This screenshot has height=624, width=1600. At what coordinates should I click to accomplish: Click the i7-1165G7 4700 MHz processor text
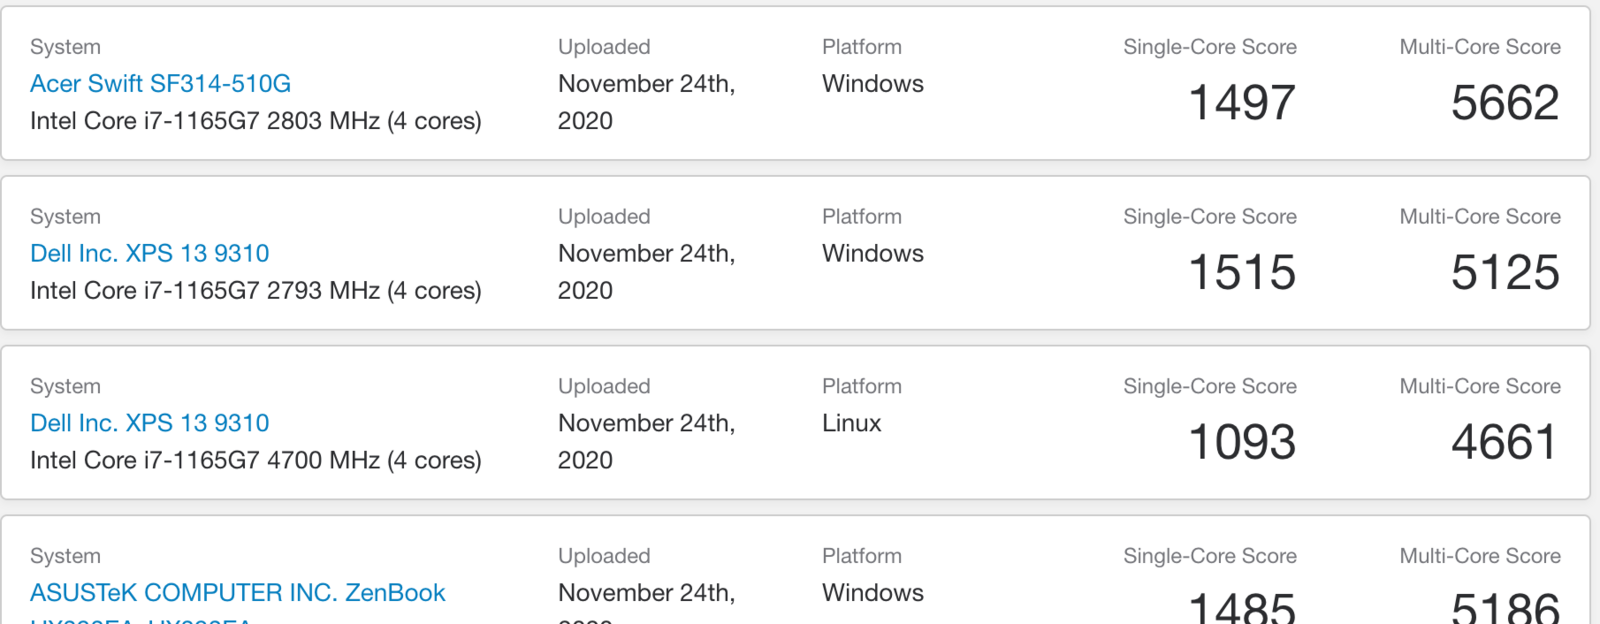click(x=256, y=461)
